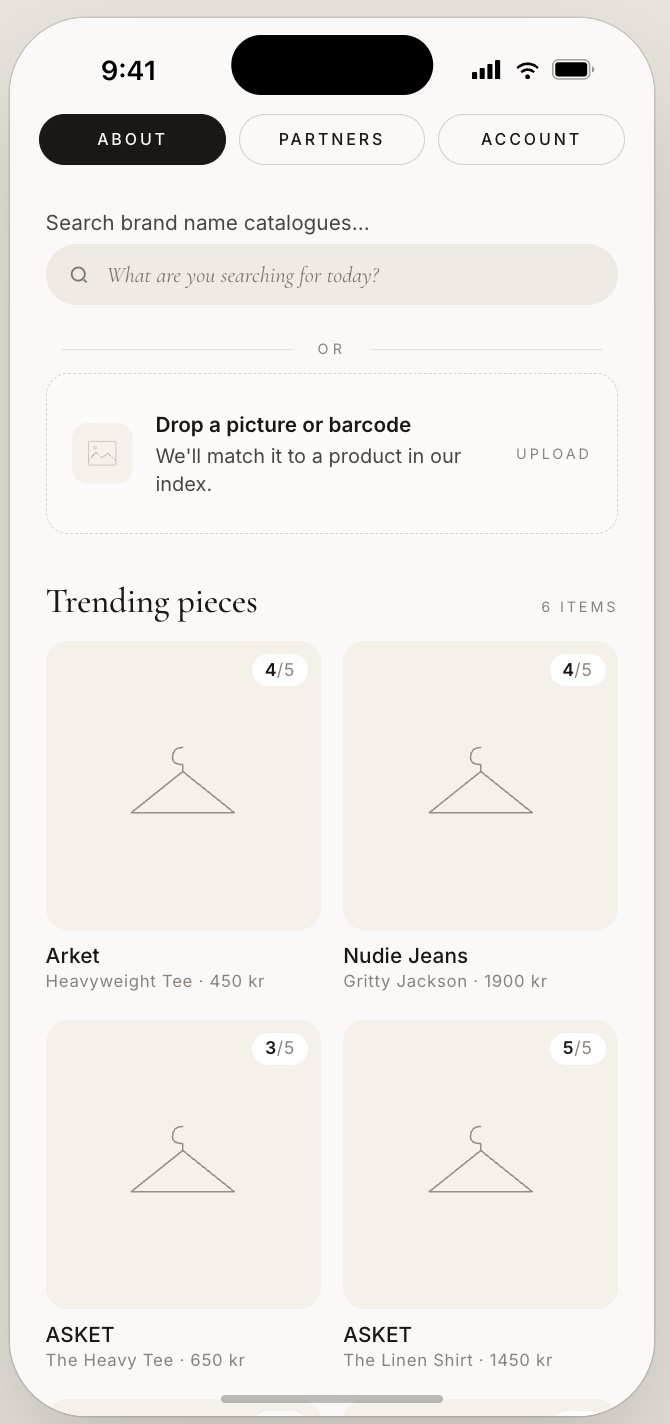Tap the Wi-Fi icon in the status bar
This screenshot has width=670, height=1424.
tap(527, 70)
